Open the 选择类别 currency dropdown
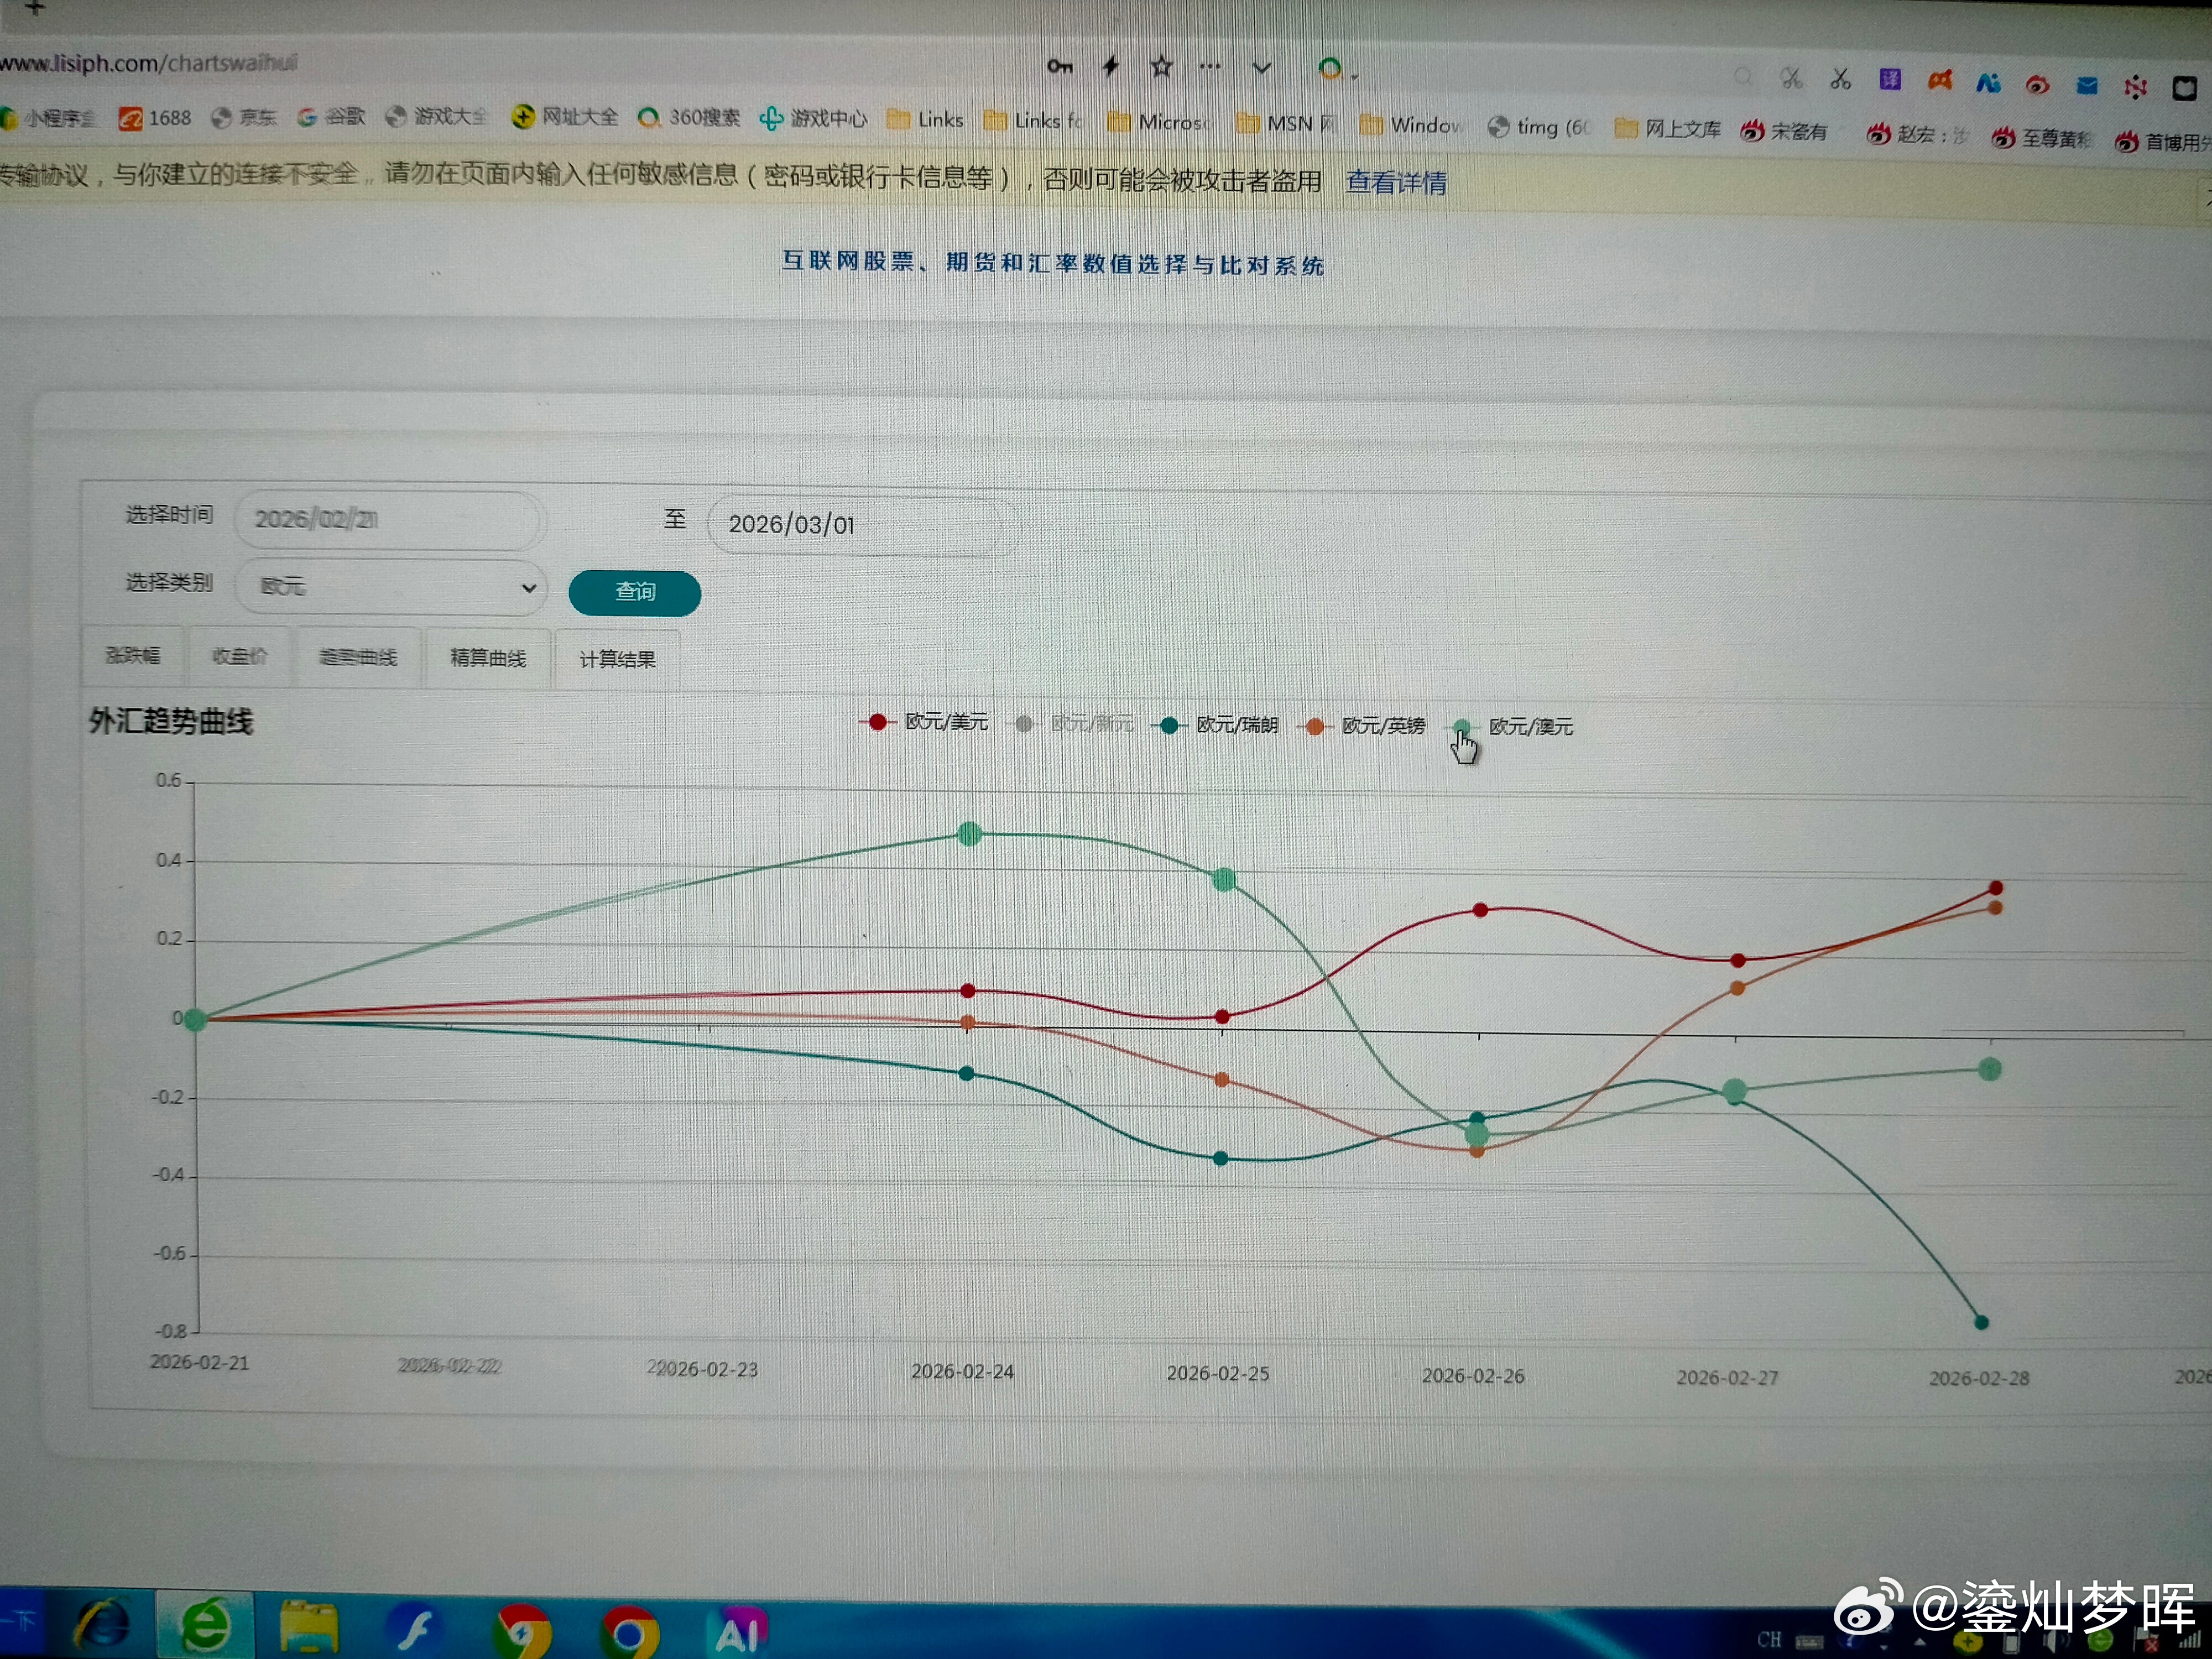 pos(392,587)
